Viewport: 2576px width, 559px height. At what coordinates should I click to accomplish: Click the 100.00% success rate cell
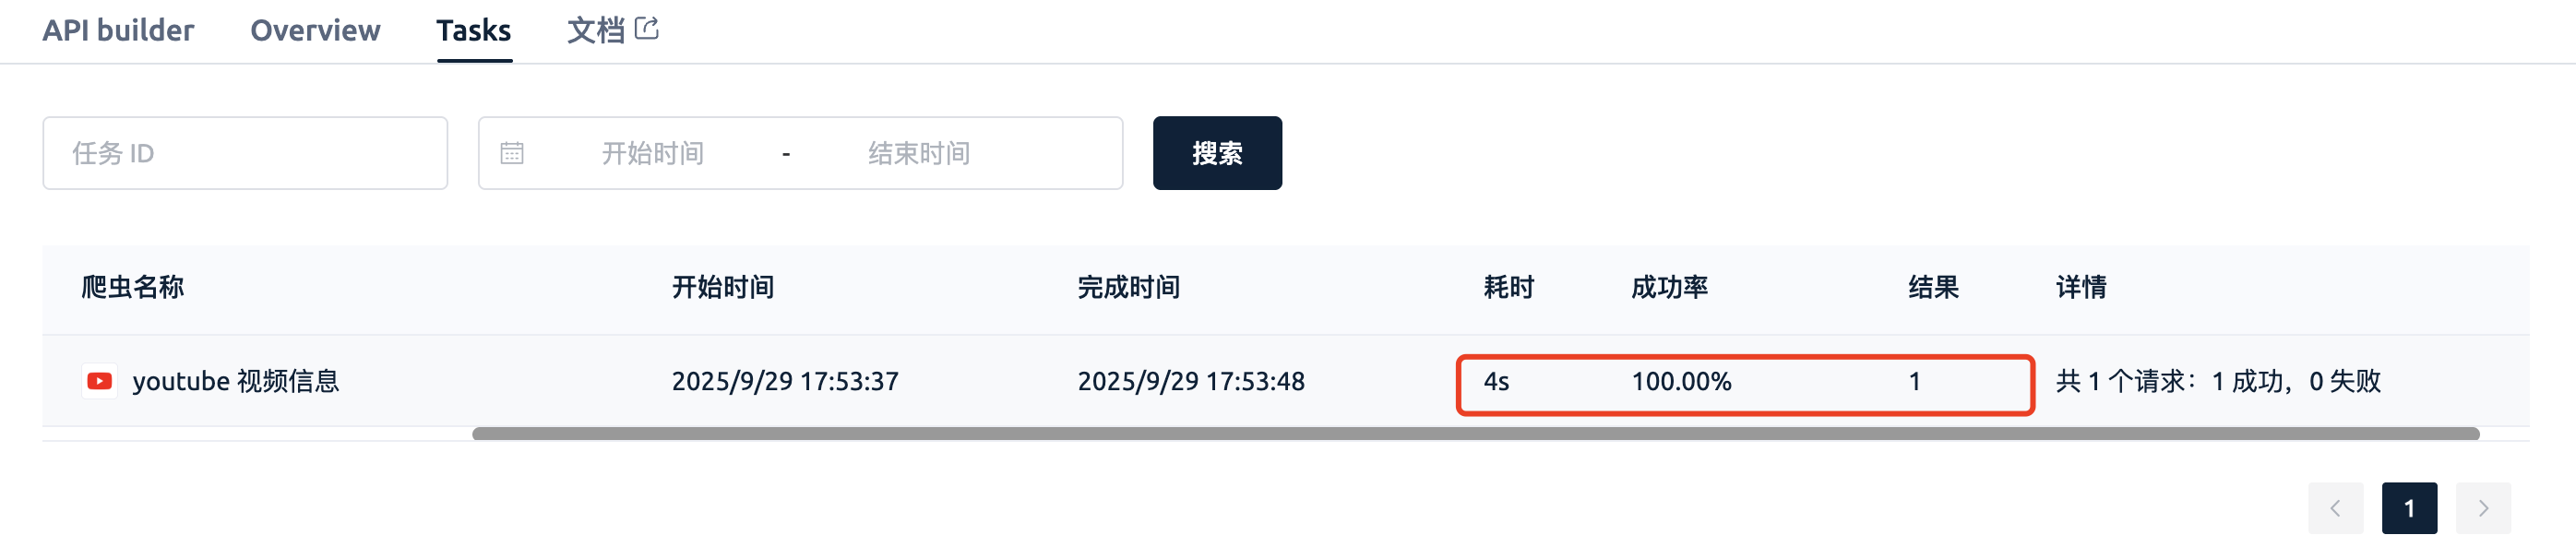click(1681, 381)
